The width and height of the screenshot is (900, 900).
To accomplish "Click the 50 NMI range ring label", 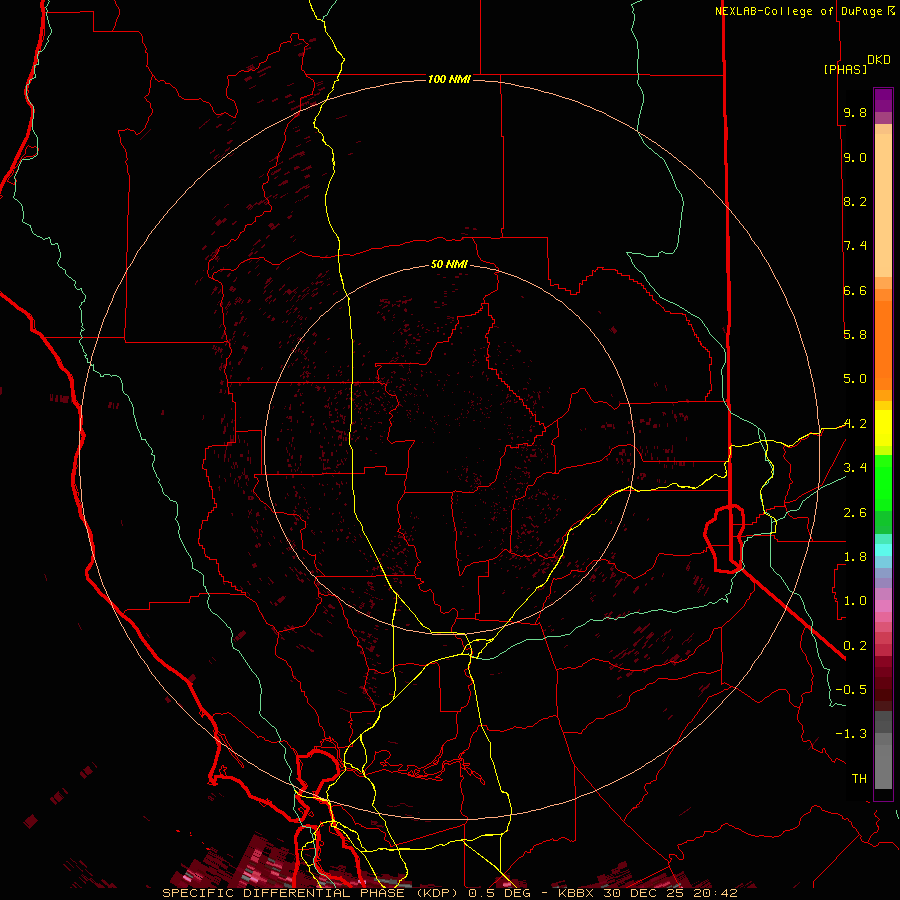I will click(449, 264).
